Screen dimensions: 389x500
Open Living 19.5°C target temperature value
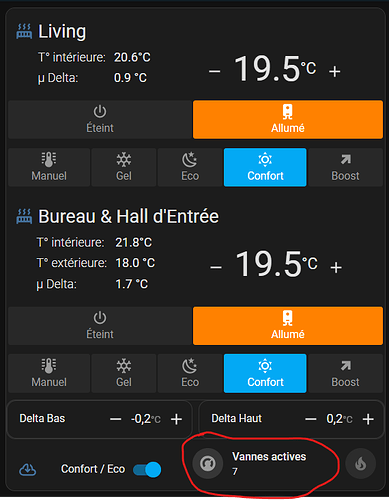pyautogui.click(x=275, y=69)
